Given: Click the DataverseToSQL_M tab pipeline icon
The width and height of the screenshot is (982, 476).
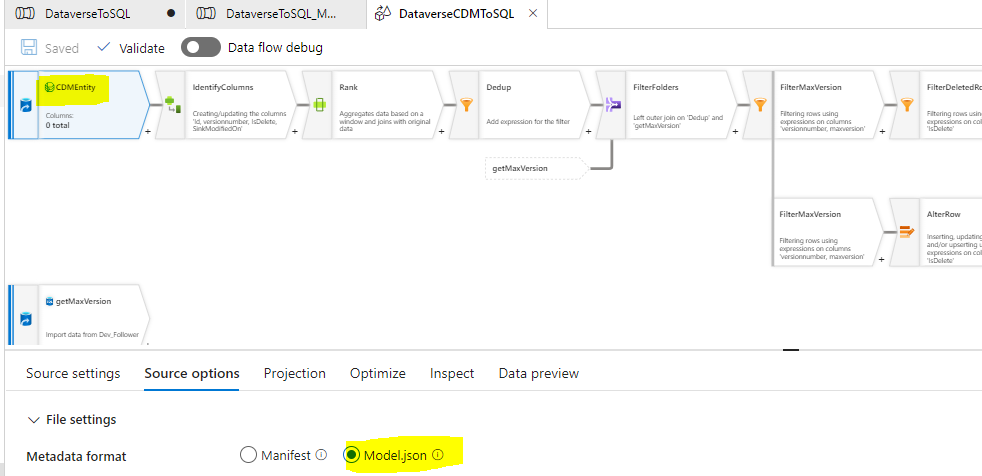Looking at the screenshot, I should pos(206,14).
